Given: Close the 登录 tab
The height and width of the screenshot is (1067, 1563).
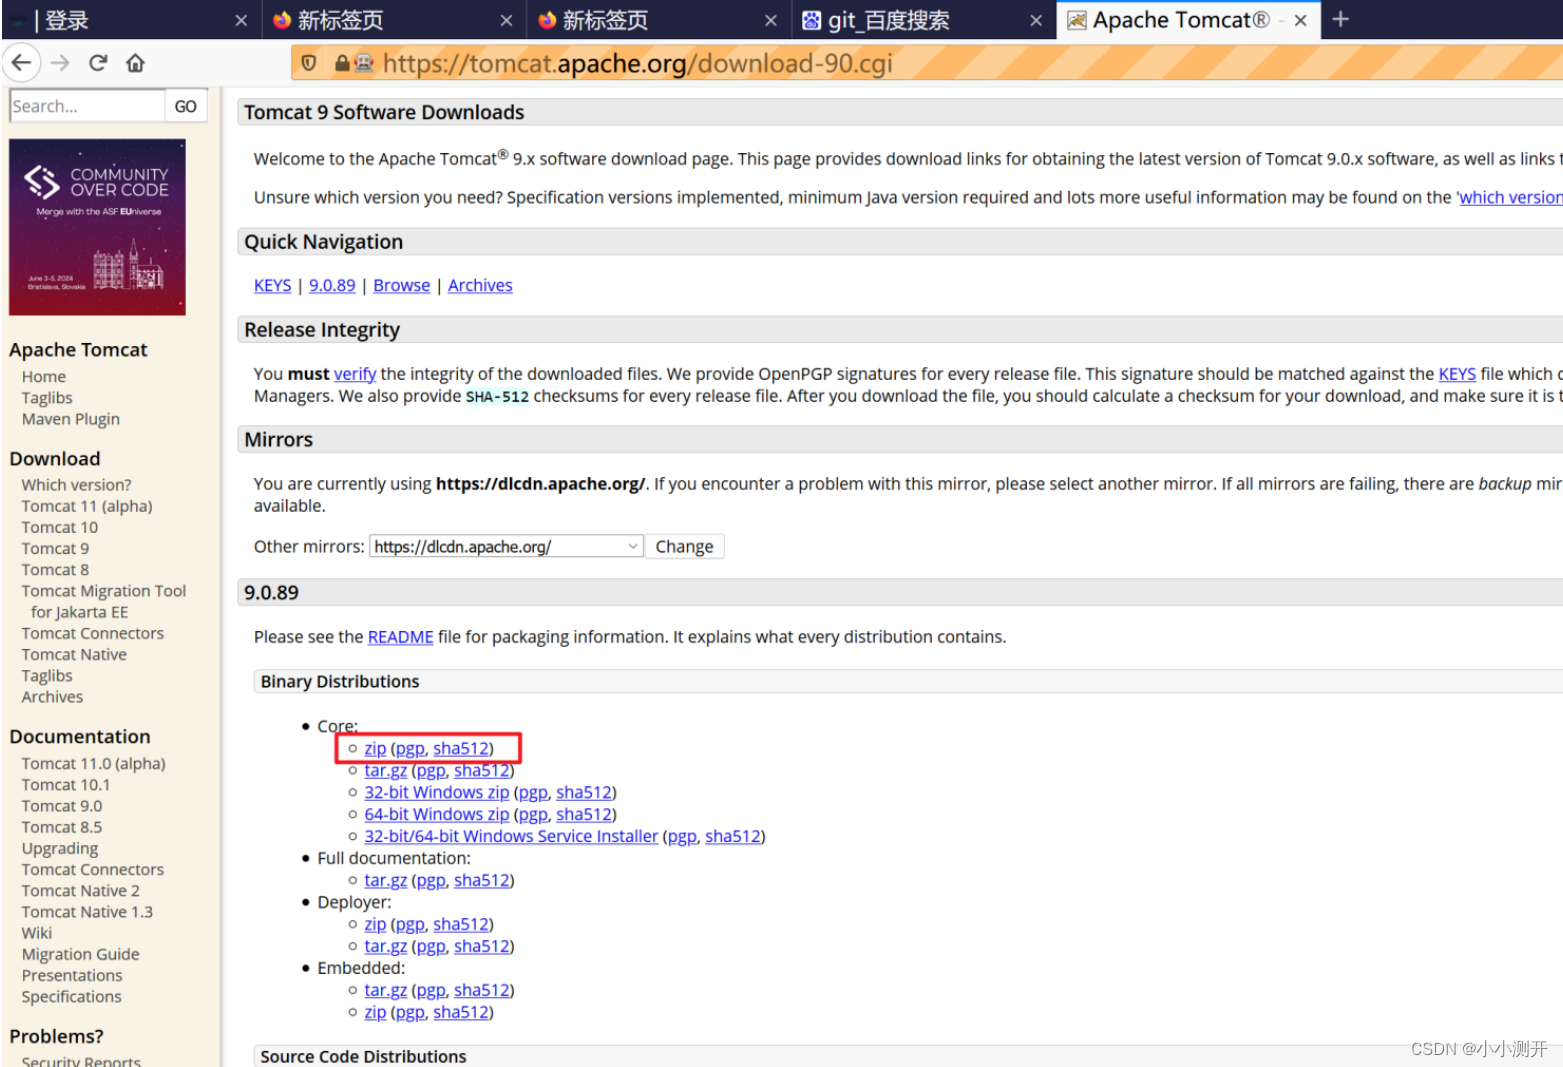Looking at the screenshot, I should coord(241,20).
